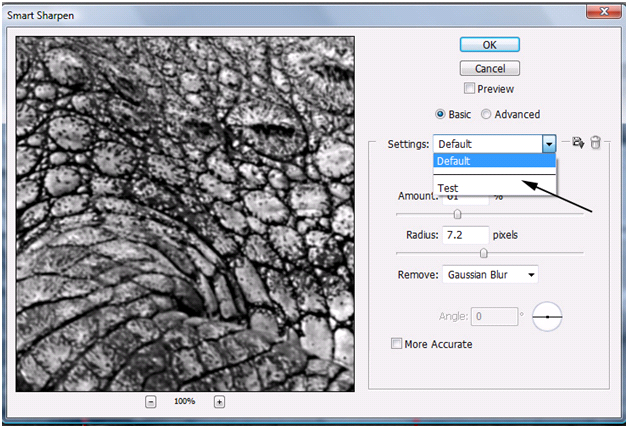Zoom in the preview with plus button
Image resolution: width=628 pixels, height=428 pixels.
(x=219, y=402)
